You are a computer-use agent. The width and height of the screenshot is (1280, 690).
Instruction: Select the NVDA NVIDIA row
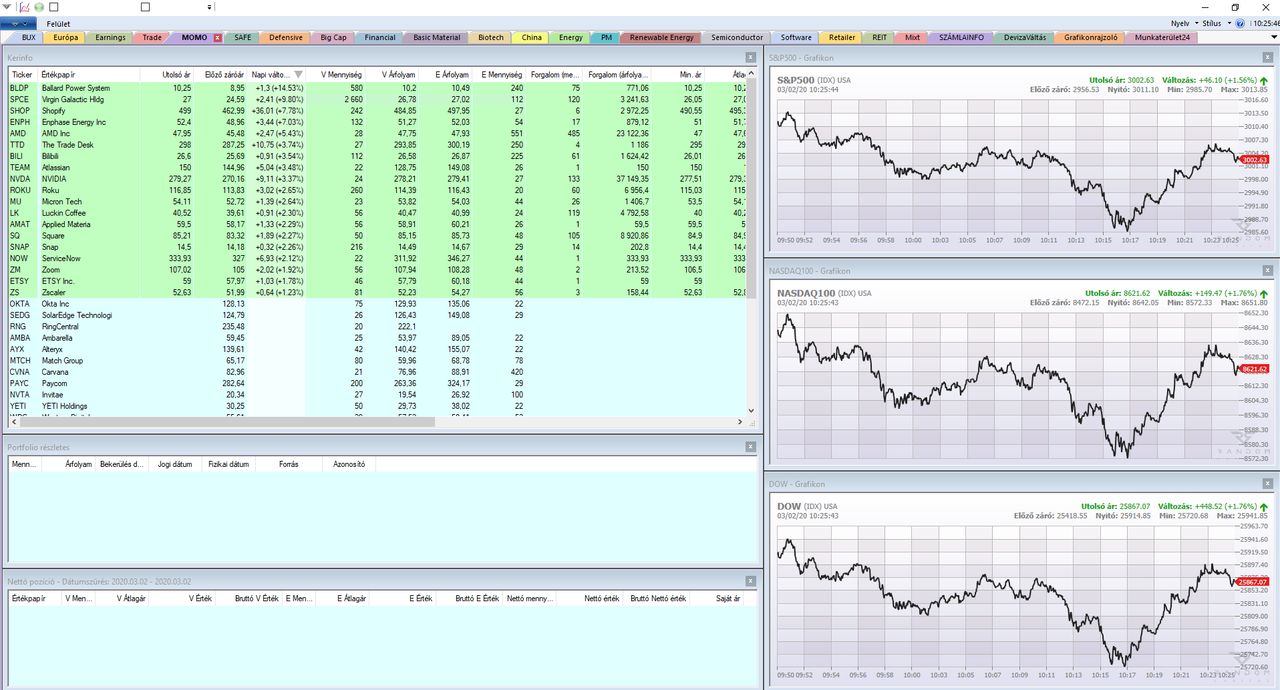click(378, 179)
